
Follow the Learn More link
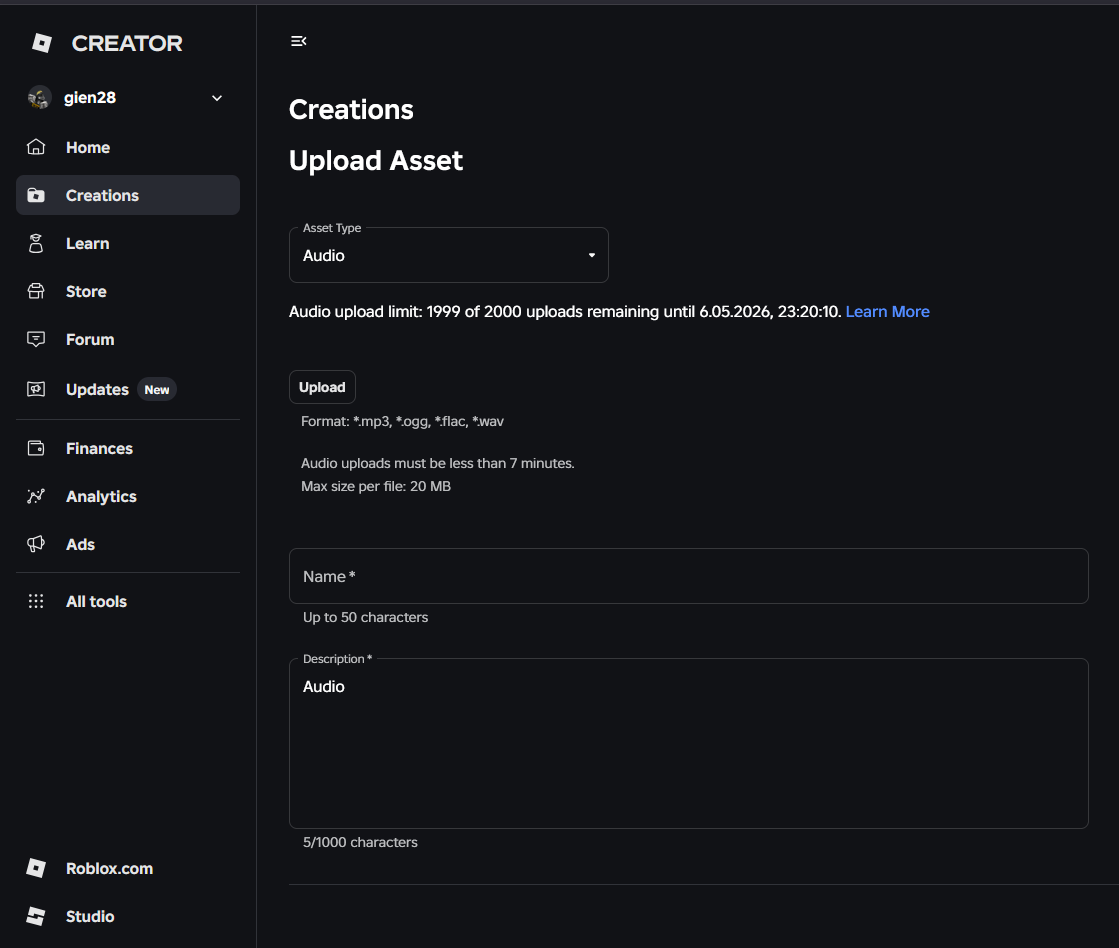(887, 311)
